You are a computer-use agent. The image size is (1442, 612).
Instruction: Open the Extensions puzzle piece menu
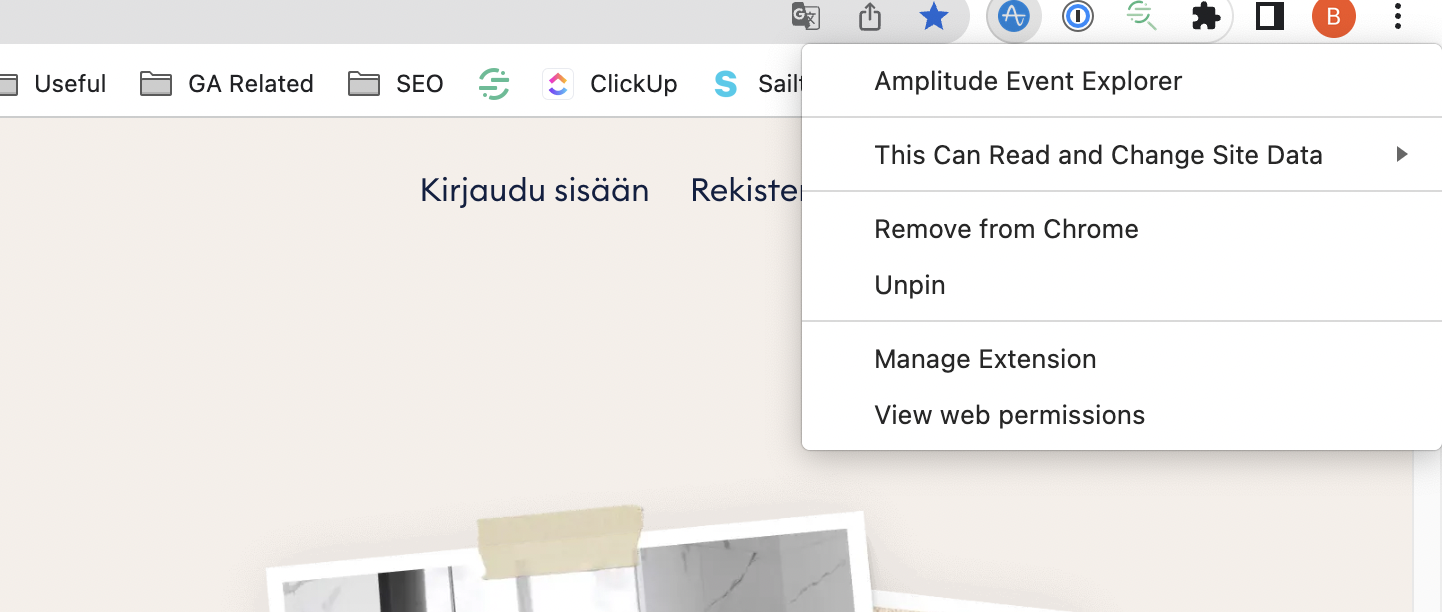pyautogui.click(x=1206, y=16)
